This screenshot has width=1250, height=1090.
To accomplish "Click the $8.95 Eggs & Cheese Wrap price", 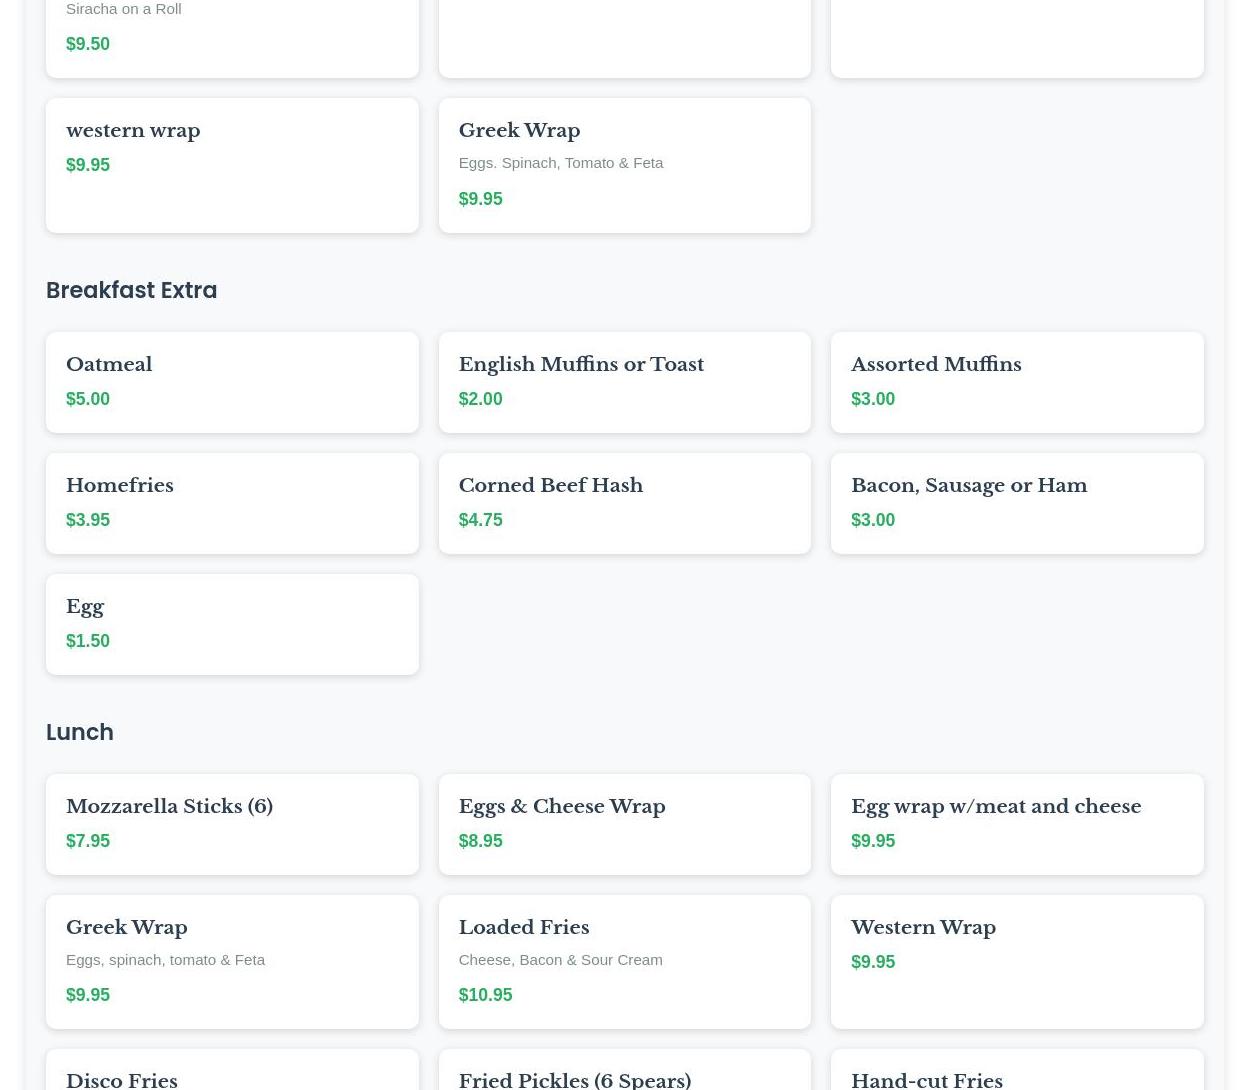I will (480, 841).
